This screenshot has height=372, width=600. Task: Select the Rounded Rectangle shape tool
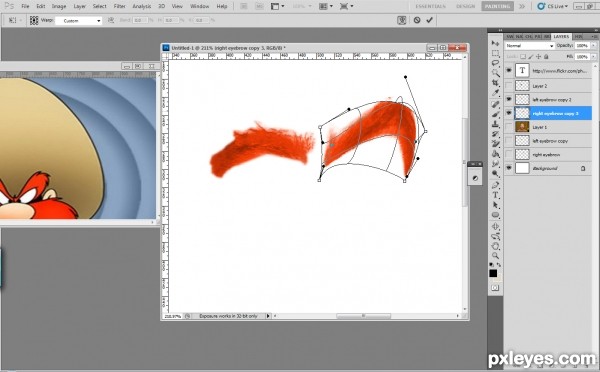point(495,215)
